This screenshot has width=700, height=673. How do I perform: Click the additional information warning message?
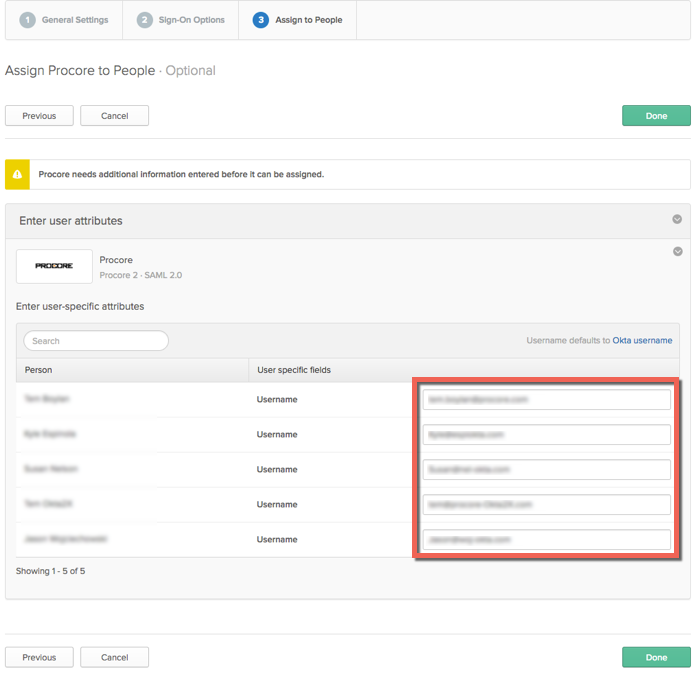[x=181, y=174]
